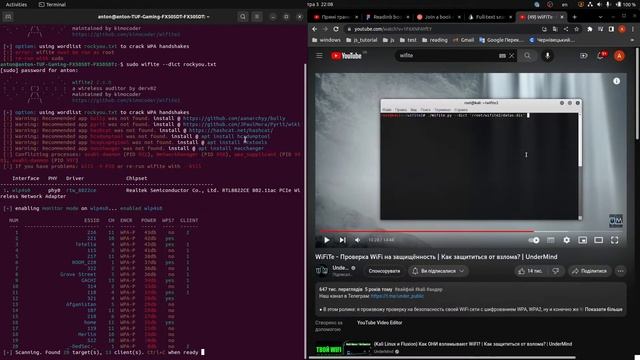This screenshot has height=360, width=640.
Task: Toggle theater mode in the player
Action: click(598, 240)
